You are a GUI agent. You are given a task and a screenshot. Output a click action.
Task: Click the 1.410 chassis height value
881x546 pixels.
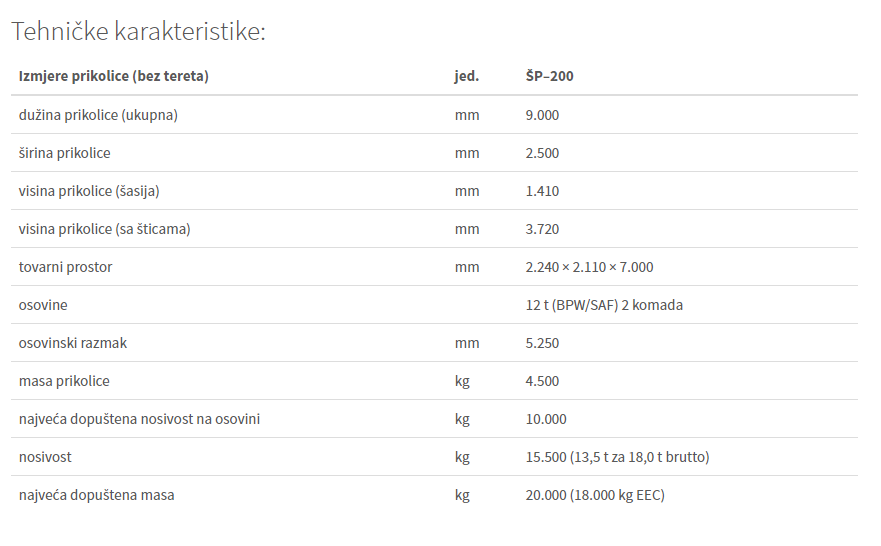coord(542,191)
